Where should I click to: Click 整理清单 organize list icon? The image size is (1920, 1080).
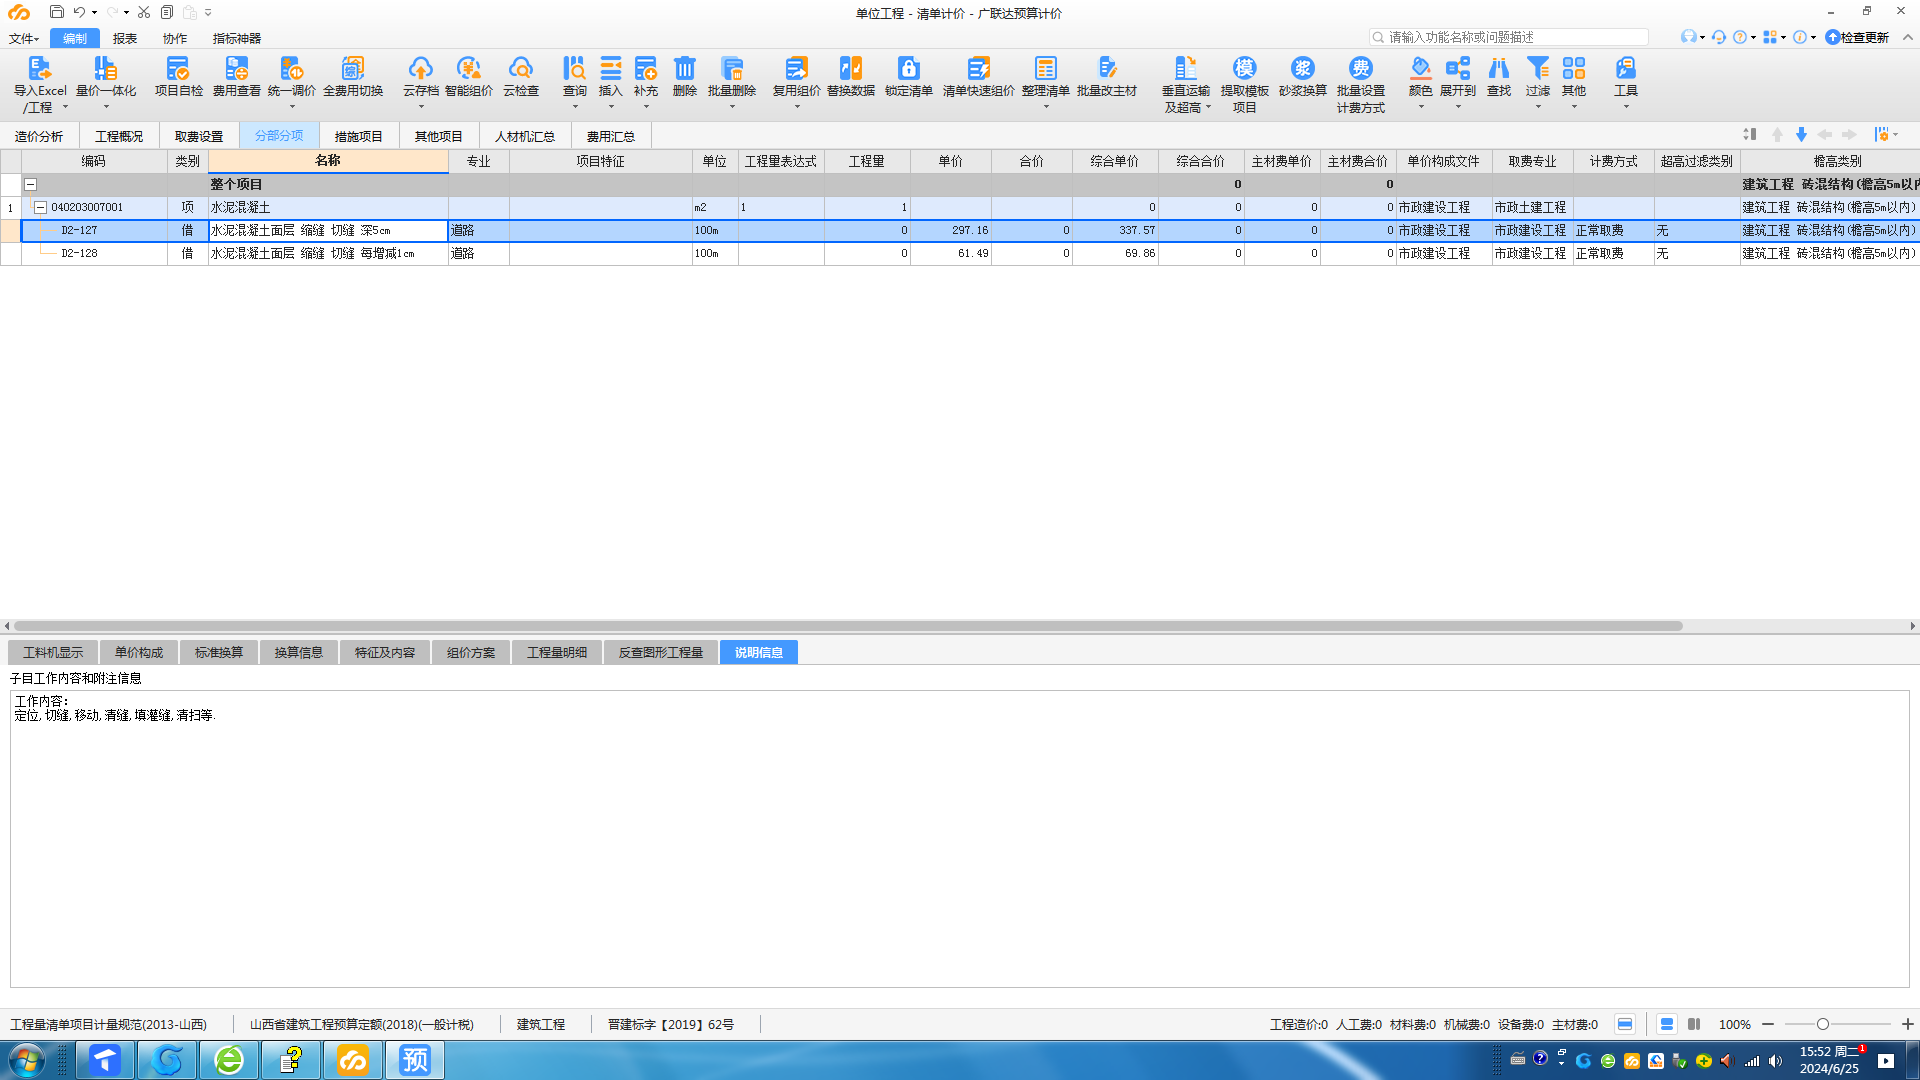[1045, 68]
